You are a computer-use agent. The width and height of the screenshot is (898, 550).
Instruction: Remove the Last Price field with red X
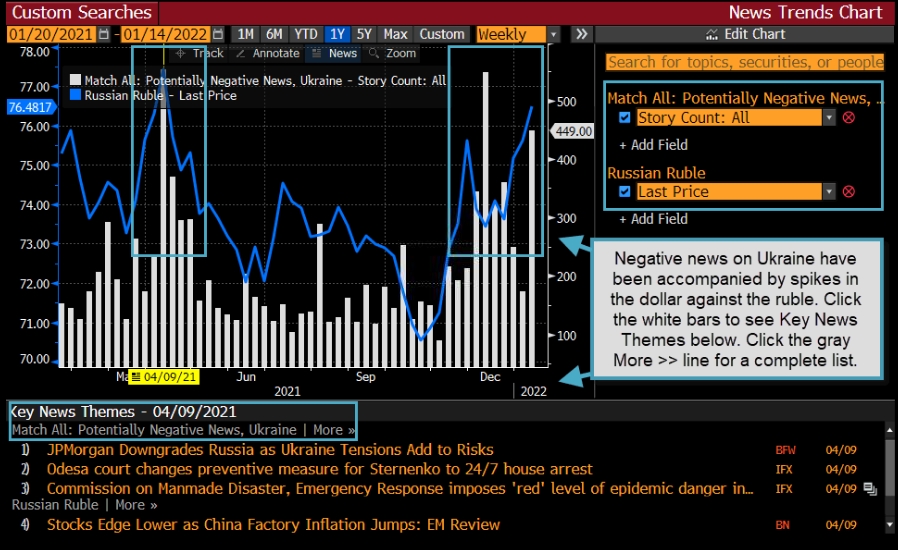click(x=849, y=192)
